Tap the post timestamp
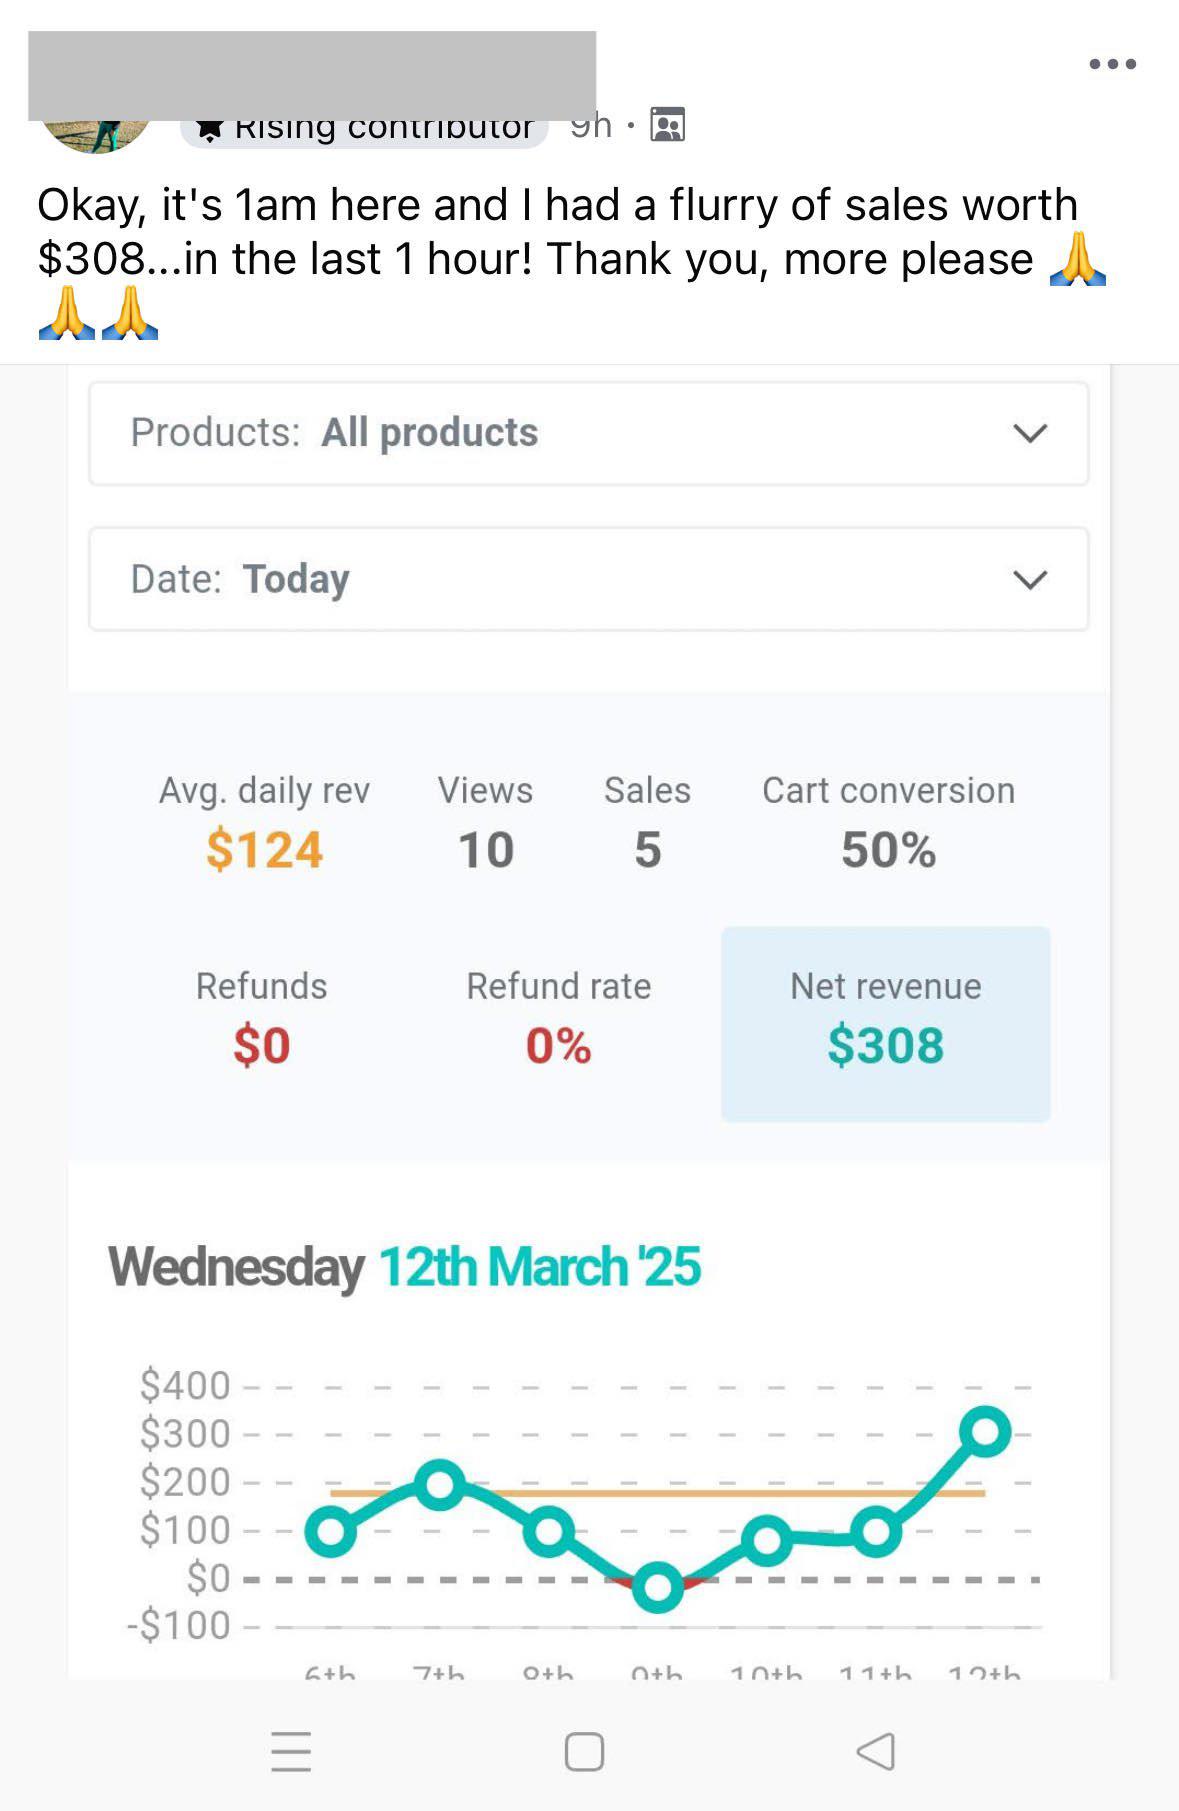 (591, 127)
